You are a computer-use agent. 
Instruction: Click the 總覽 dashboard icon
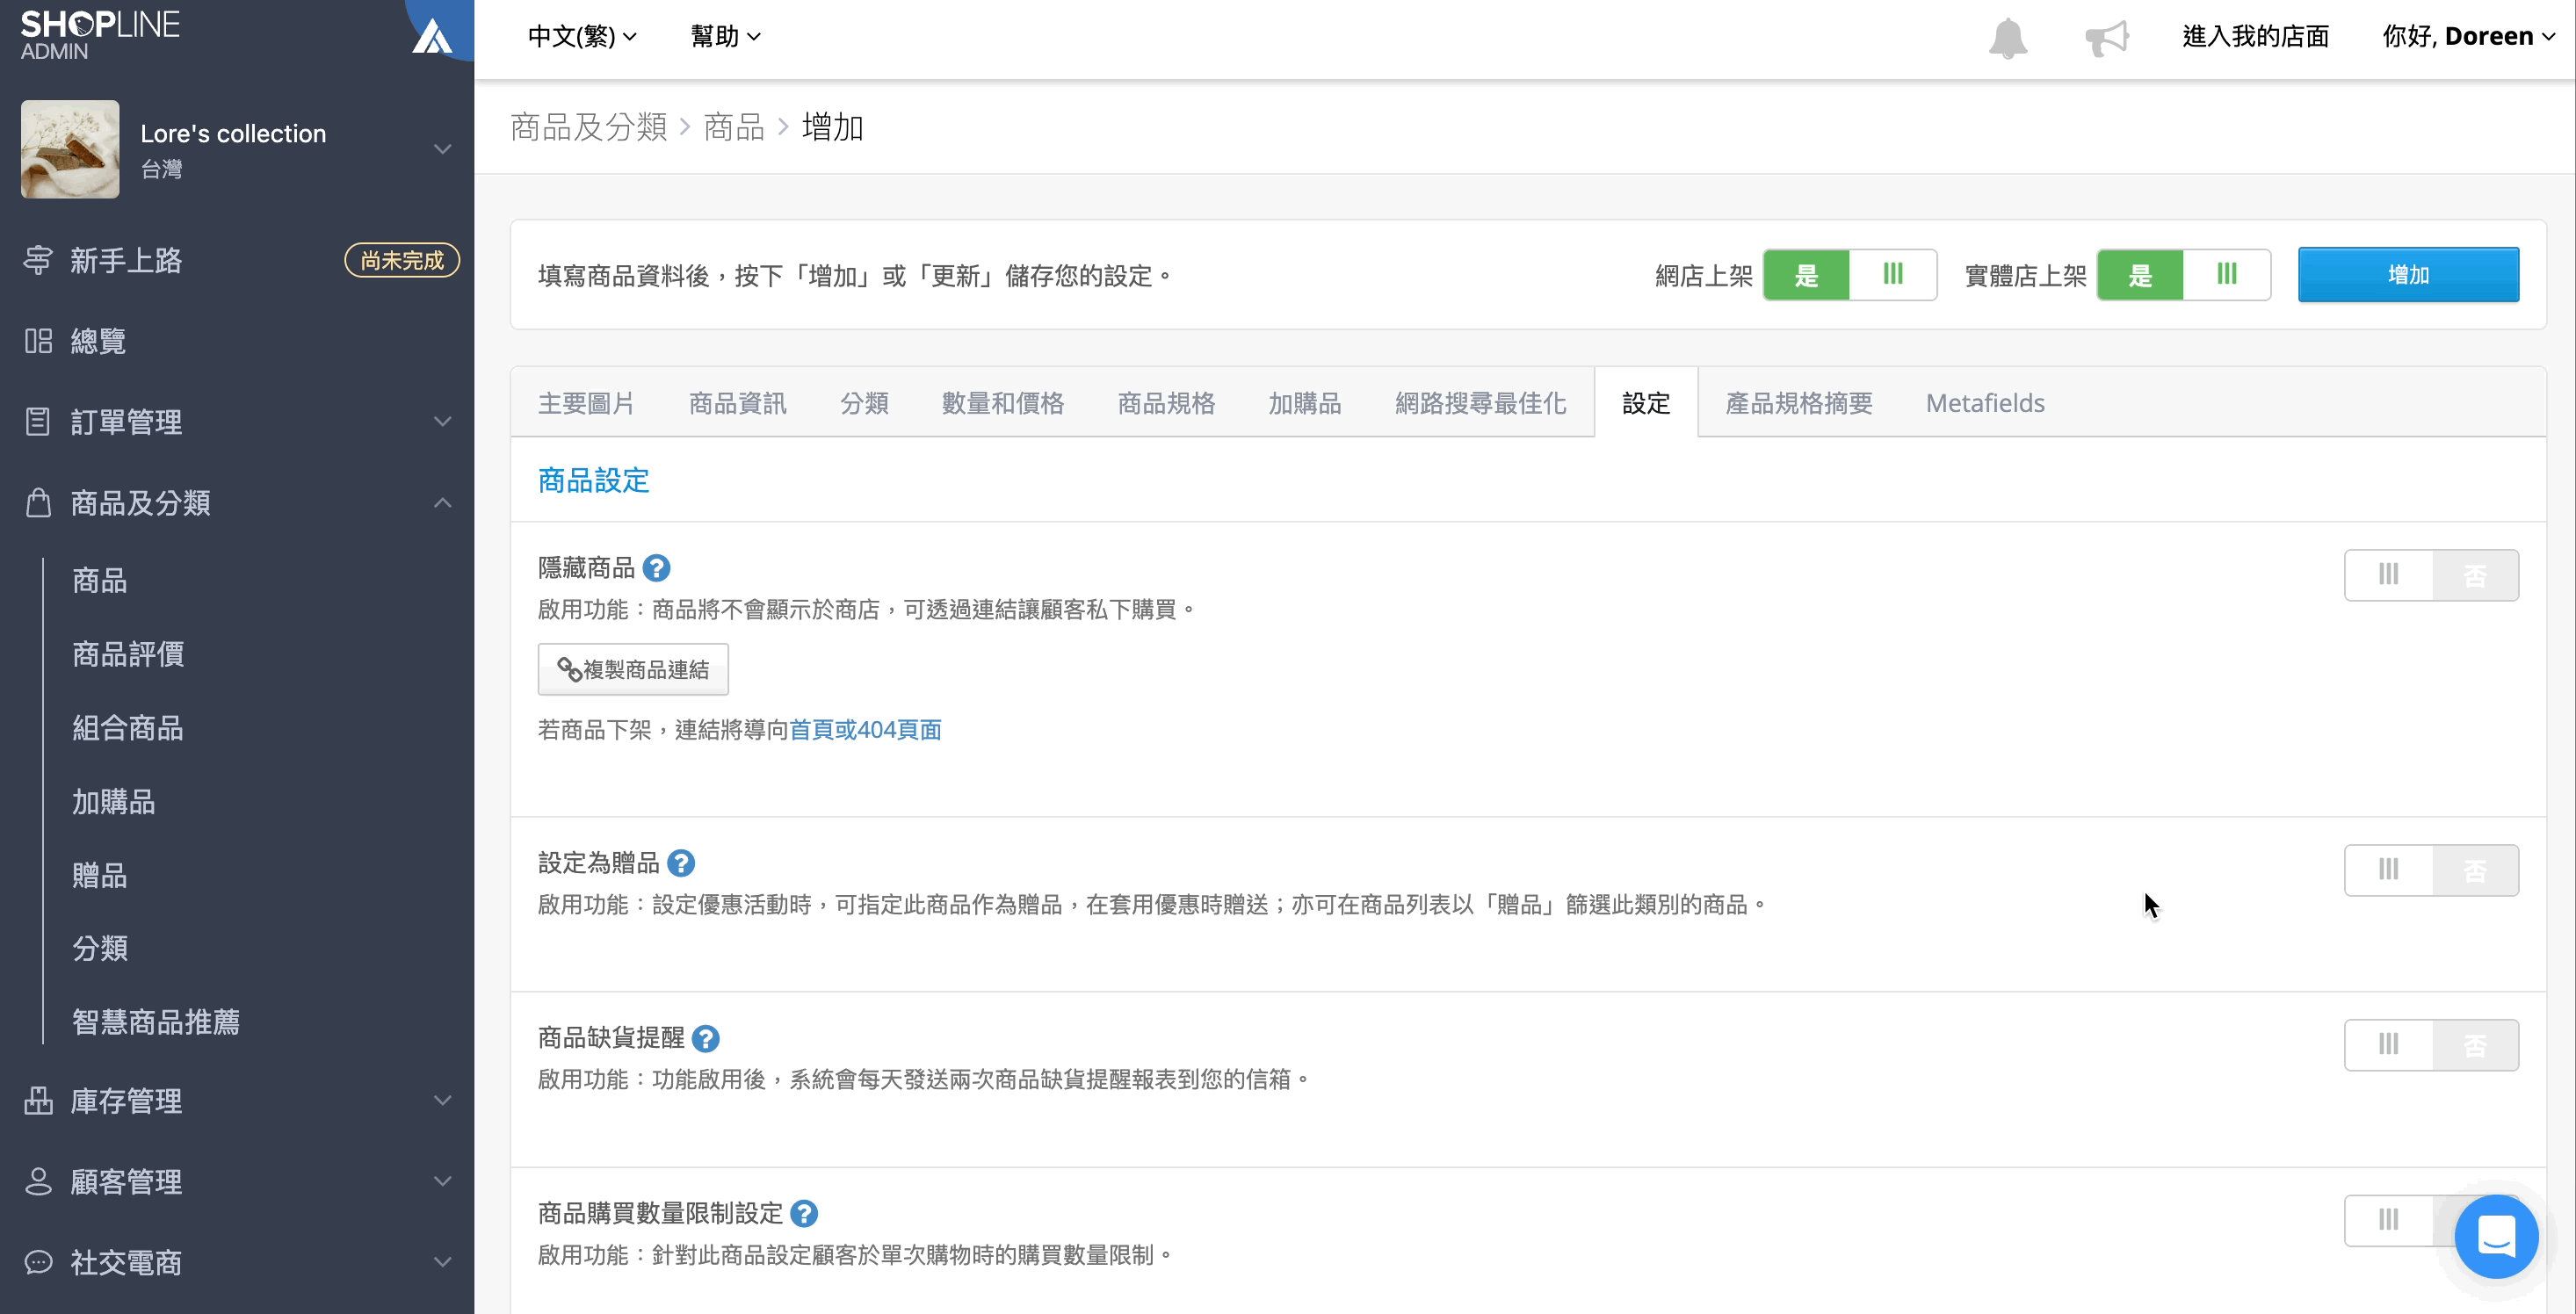[38, 341]
